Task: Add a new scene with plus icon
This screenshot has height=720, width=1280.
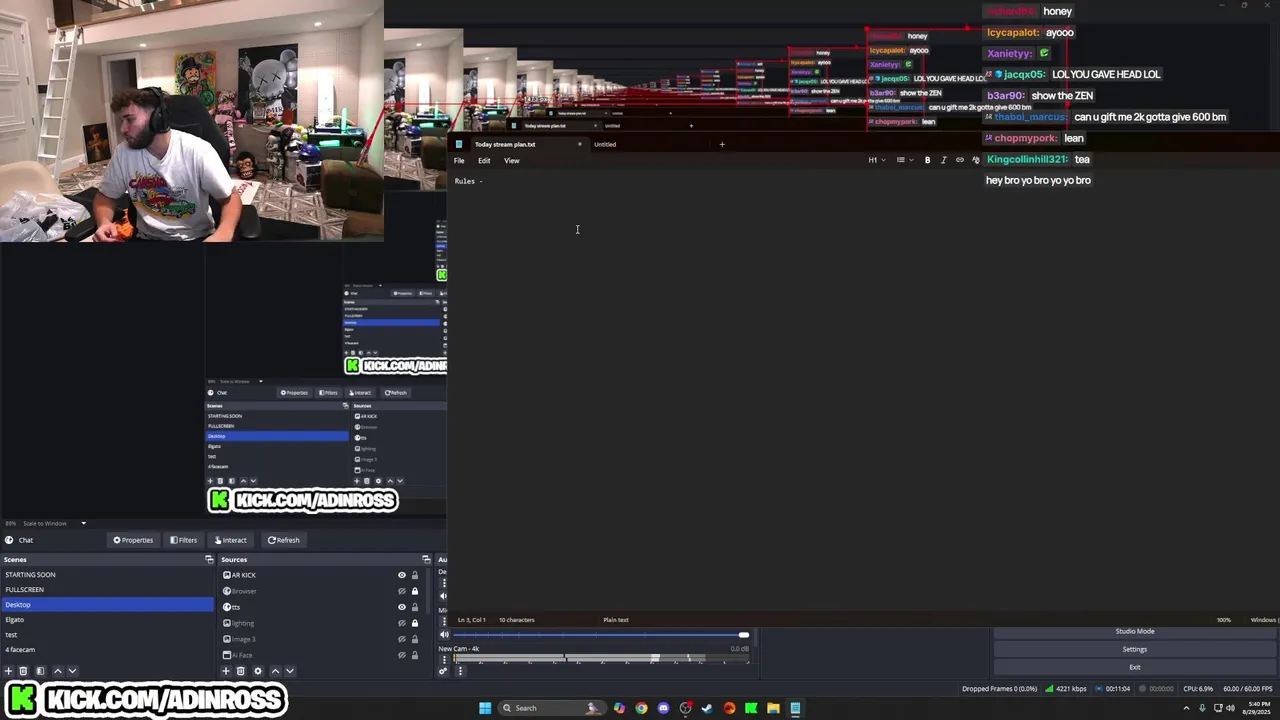Action: (9, 671)
